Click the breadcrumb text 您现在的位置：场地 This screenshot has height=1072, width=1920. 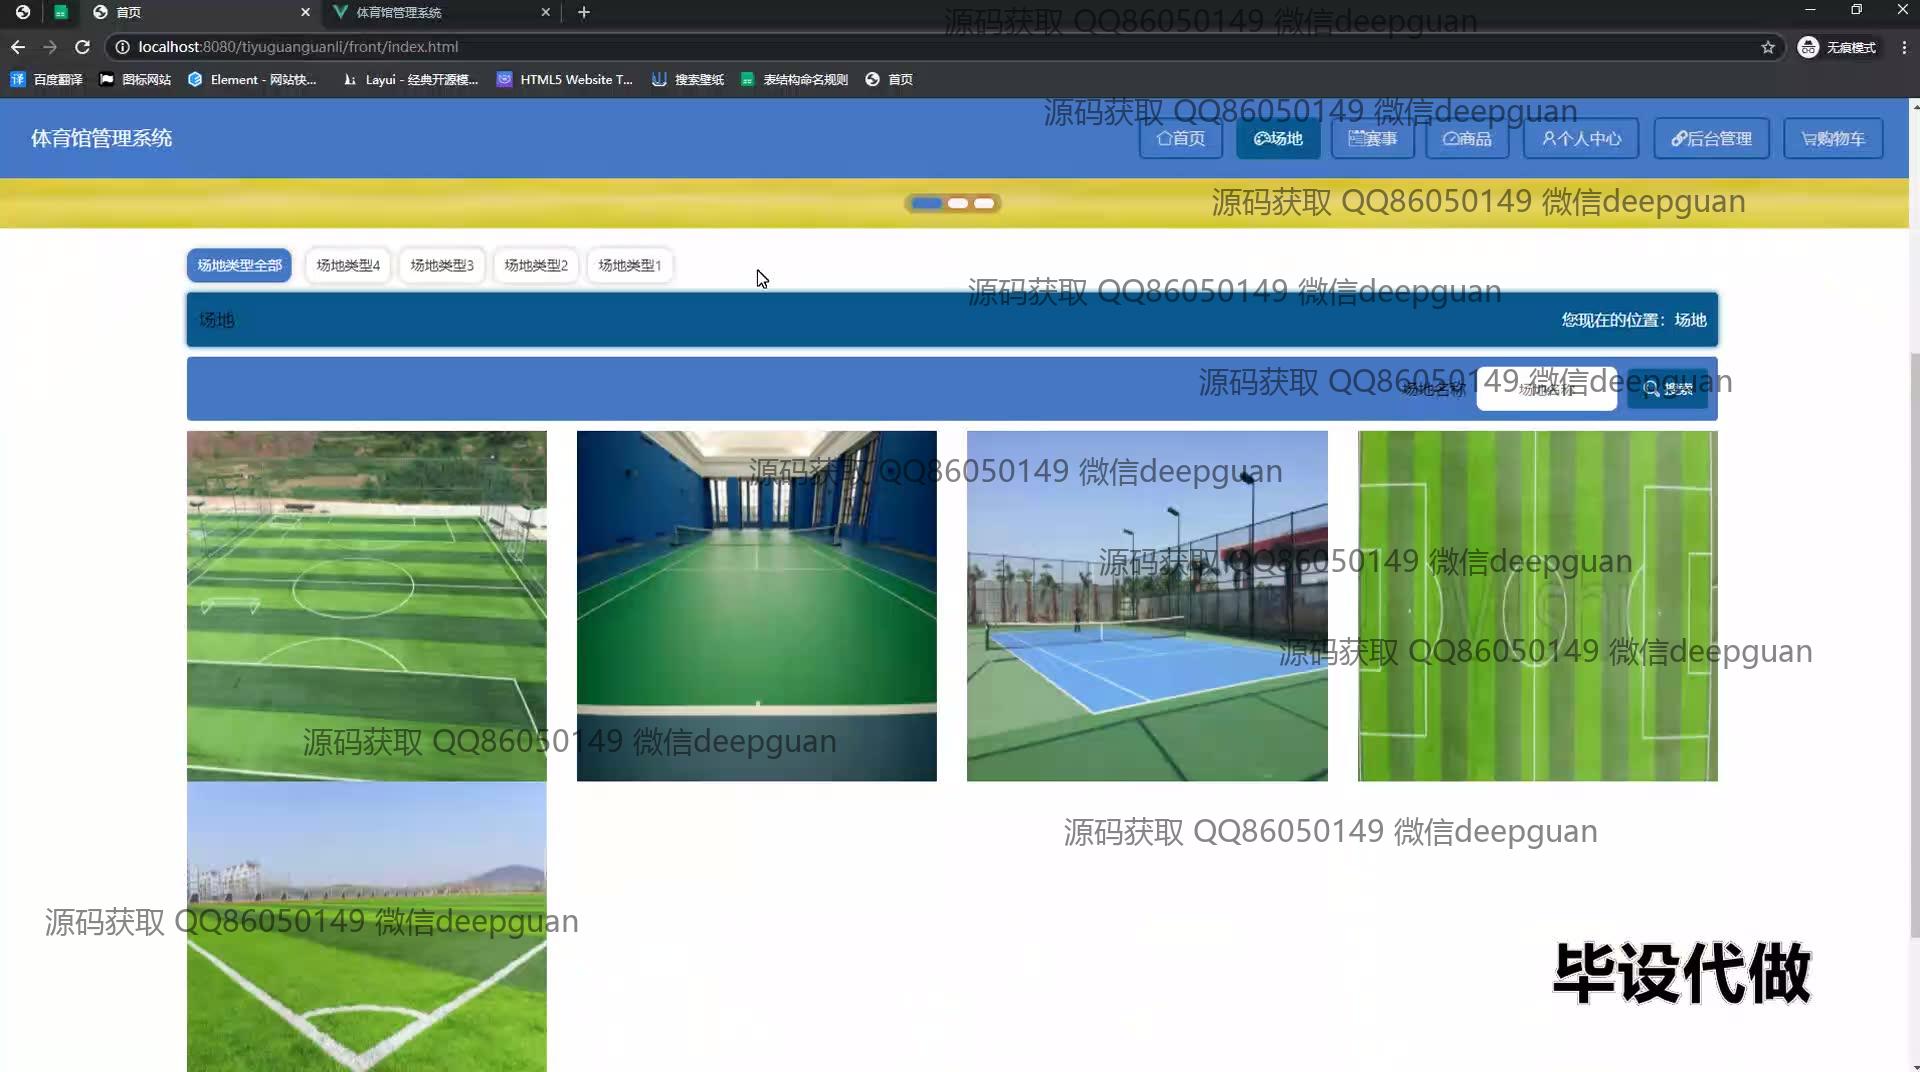(x=1634, y=320)
